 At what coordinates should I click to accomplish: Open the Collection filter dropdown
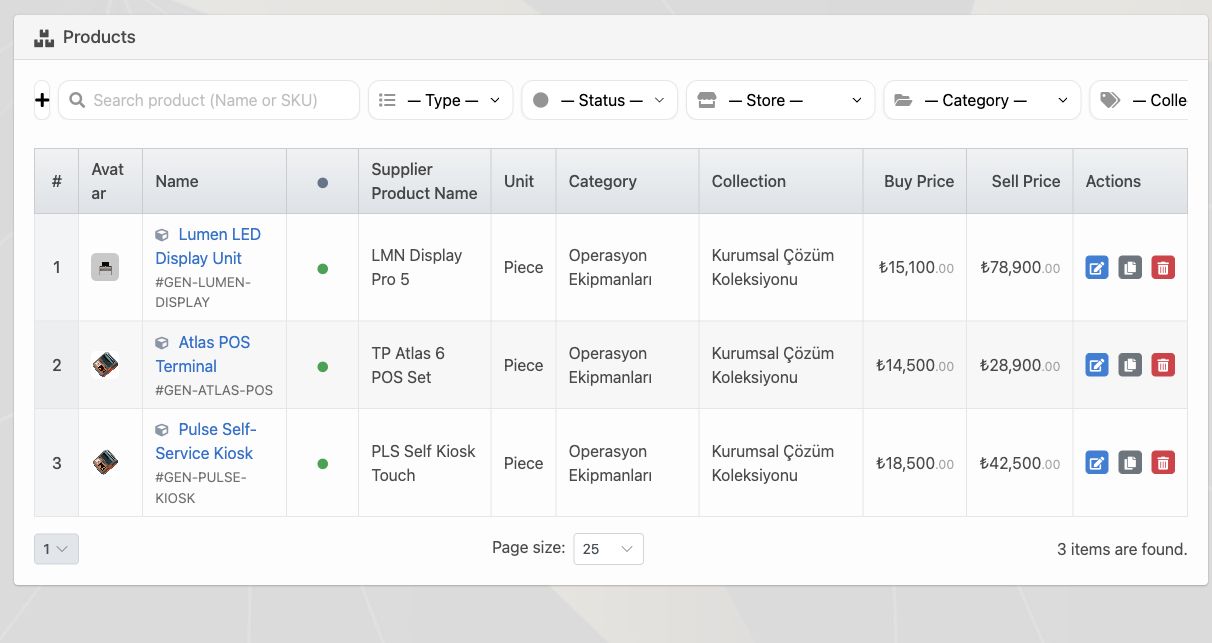pyautogui.click(x=1139, y=100)
